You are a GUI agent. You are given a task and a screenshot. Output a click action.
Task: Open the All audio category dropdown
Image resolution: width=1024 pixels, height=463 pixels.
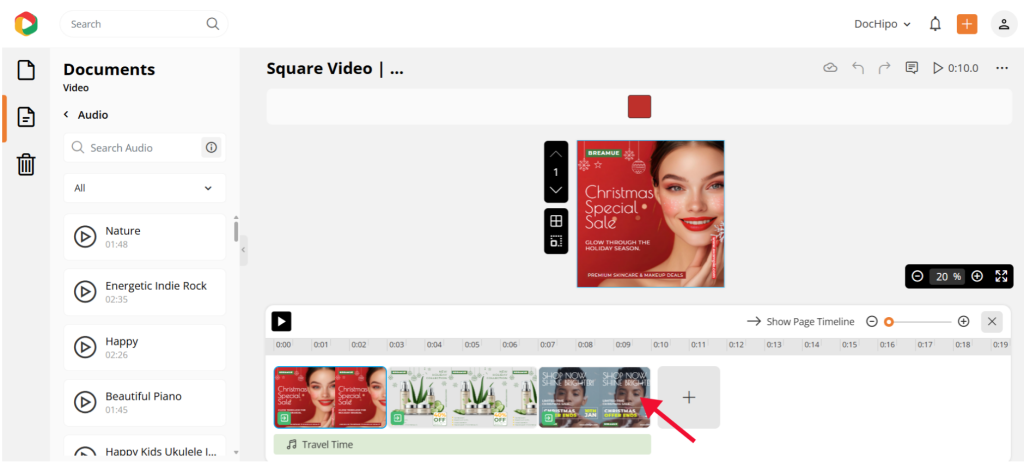(x=144, y=188)
